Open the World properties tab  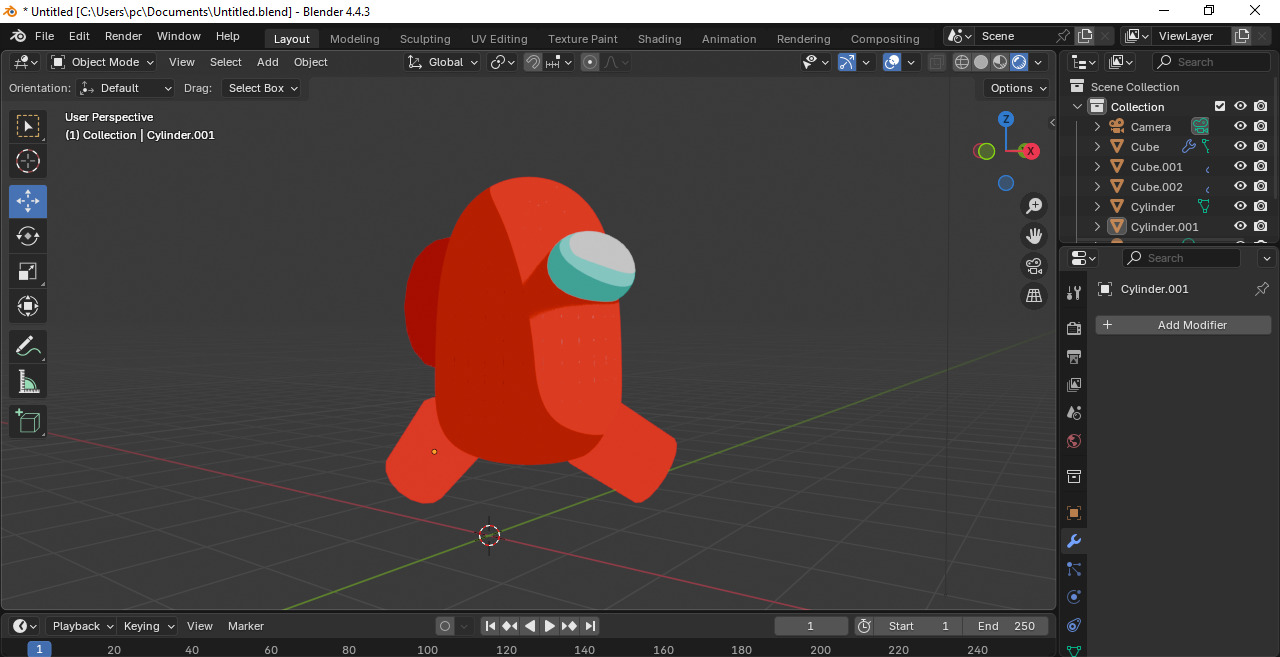point(1074,441)
